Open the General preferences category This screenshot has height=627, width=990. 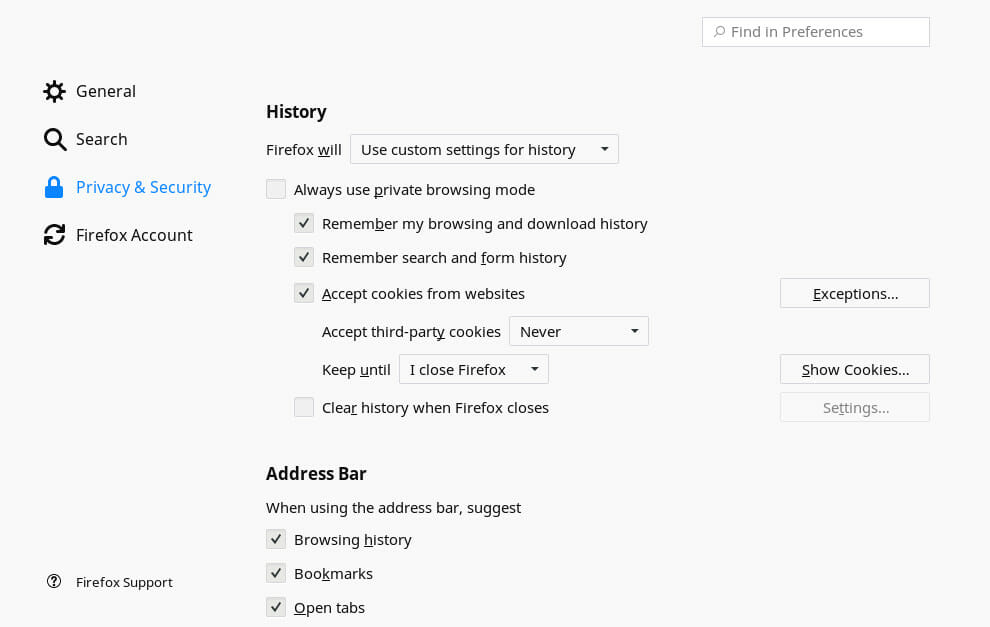[x=105, y=92]
